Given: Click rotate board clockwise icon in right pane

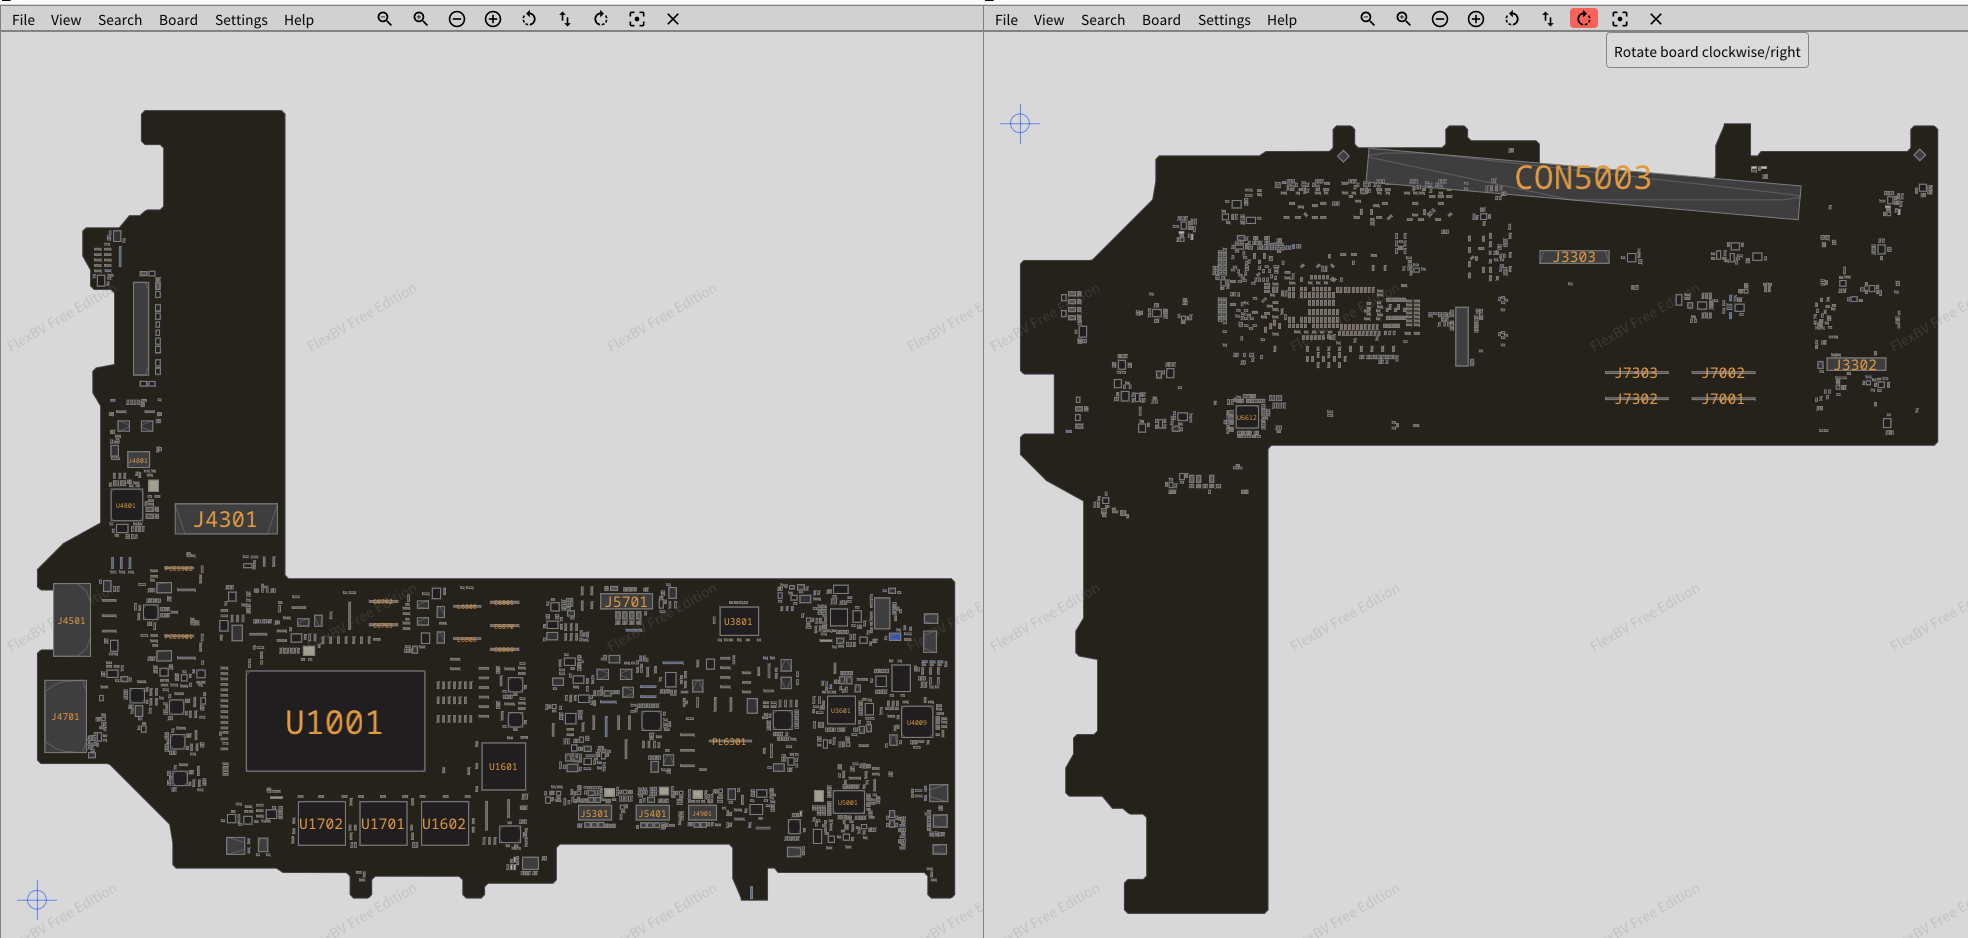Looking at the screenshot, I should pyautogui.click(x=1583, y=19).
